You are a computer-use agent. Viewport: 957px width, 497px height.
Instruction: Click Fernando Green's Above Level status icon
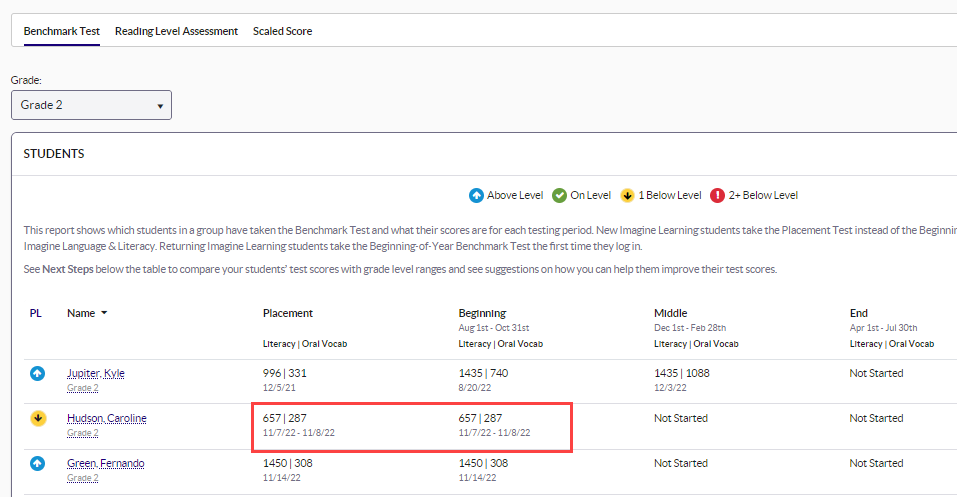coord(37,464)
